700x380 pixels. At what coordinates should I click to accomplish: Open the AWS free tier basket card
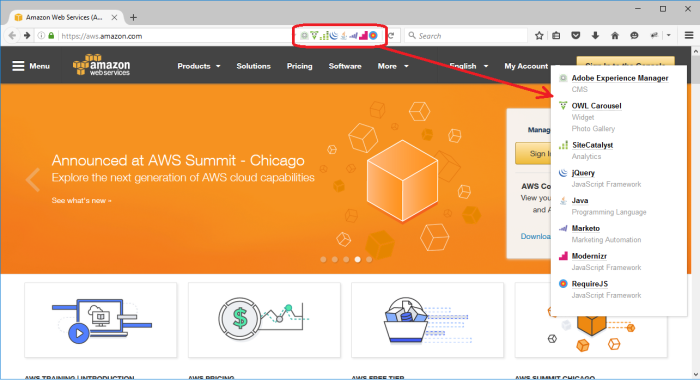428,320
